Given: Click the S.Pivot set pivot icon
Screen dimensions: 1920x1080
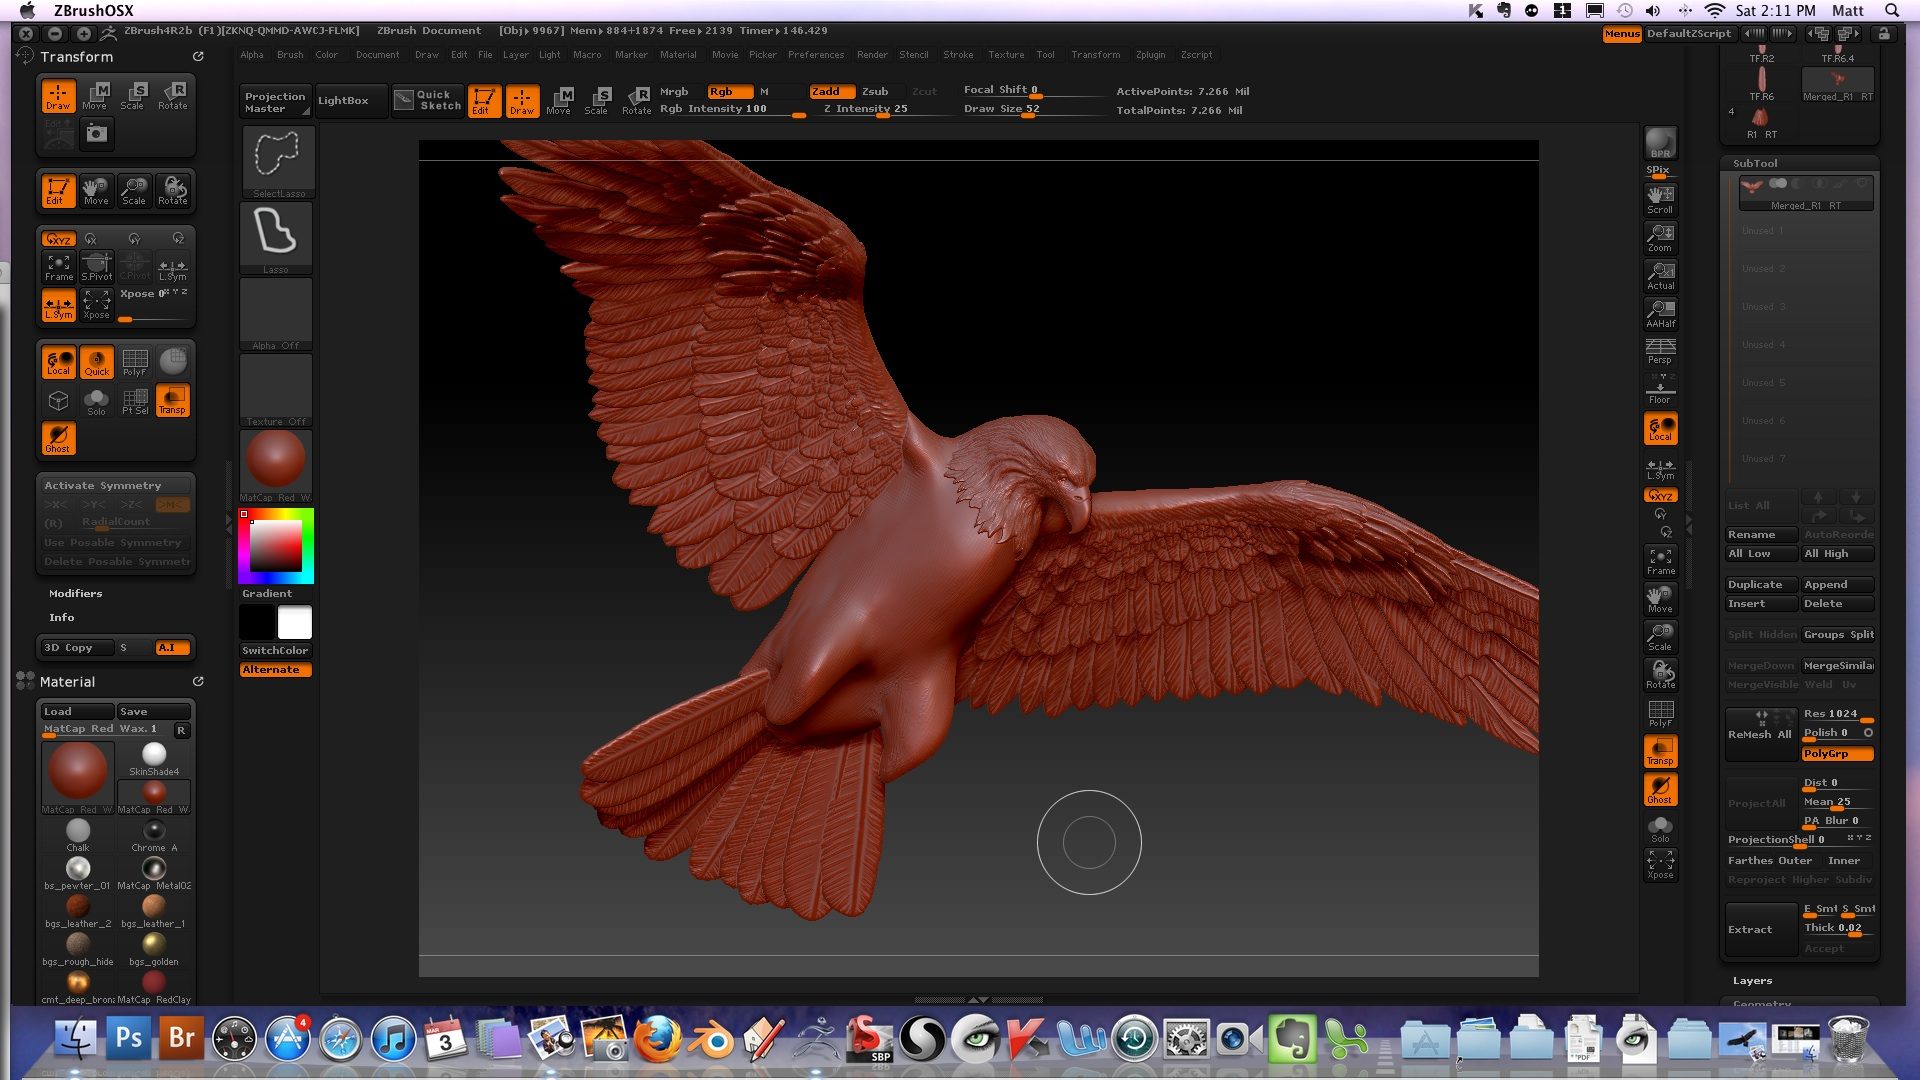Looking at the screenshot, I should pos(96,267).
